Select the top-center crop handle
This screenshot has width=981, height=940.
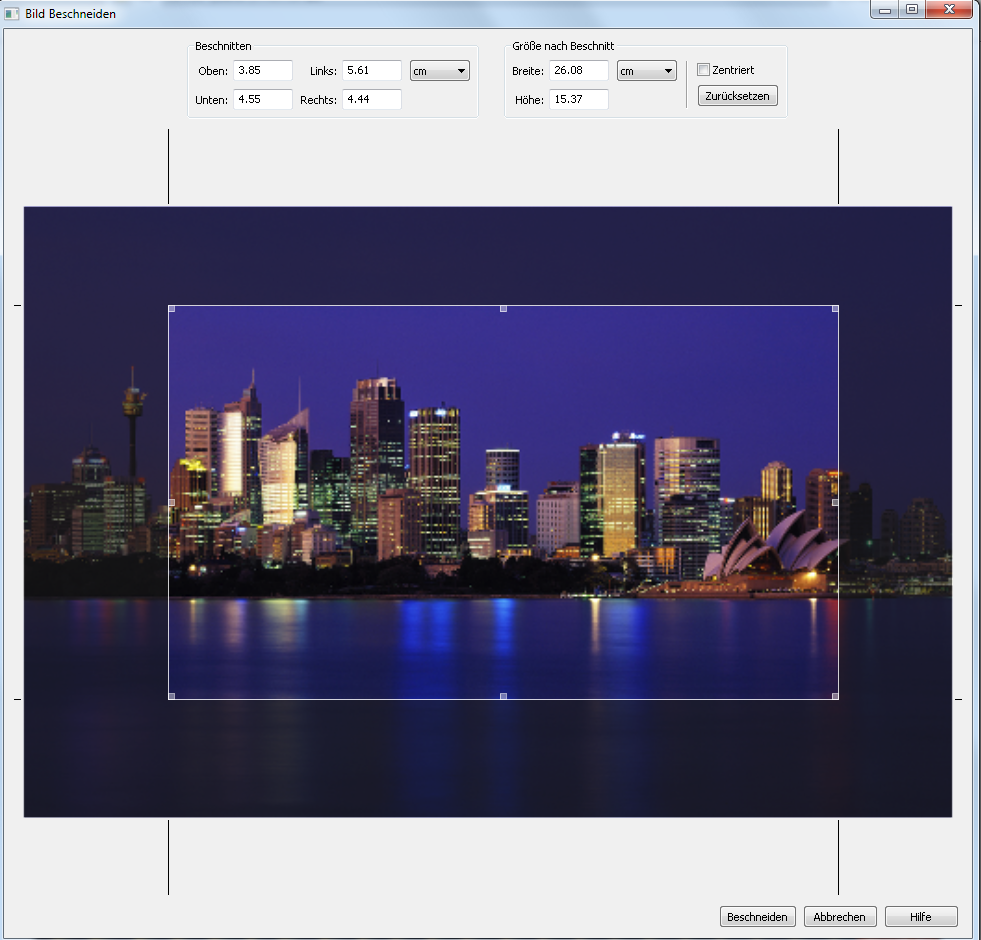(504, 309)
